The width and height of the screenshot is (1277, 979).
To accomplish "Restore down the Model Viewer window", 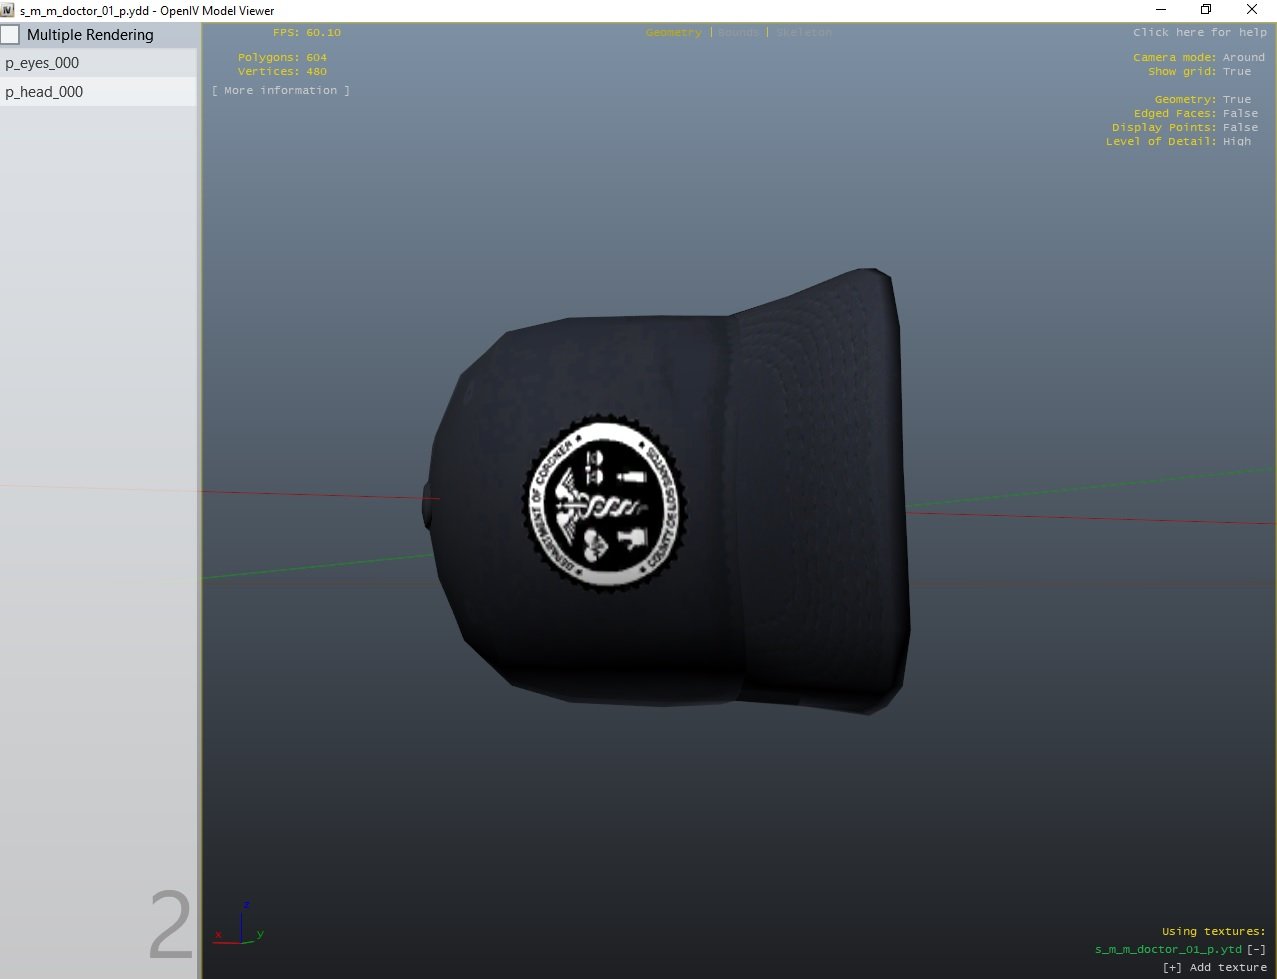I will pos(1206,10).
